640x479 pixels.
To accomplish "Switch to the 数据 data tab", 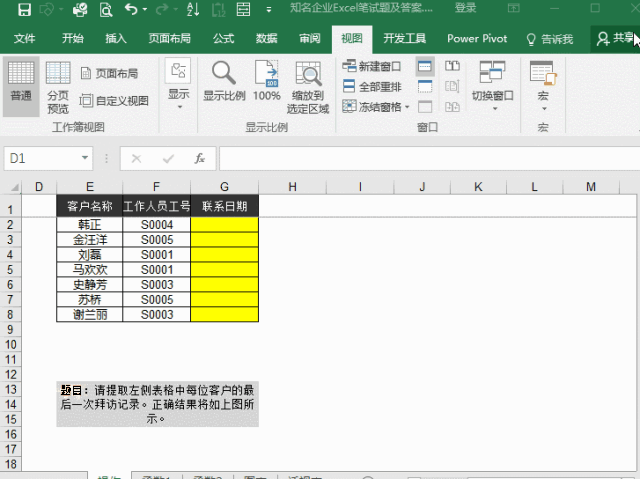I will click(x=267, y=39).
